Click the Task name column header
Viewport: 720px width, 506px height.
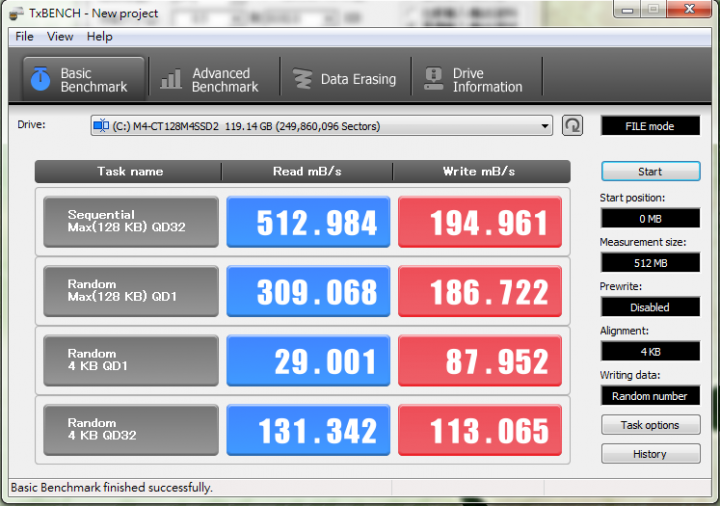point(129,172)
